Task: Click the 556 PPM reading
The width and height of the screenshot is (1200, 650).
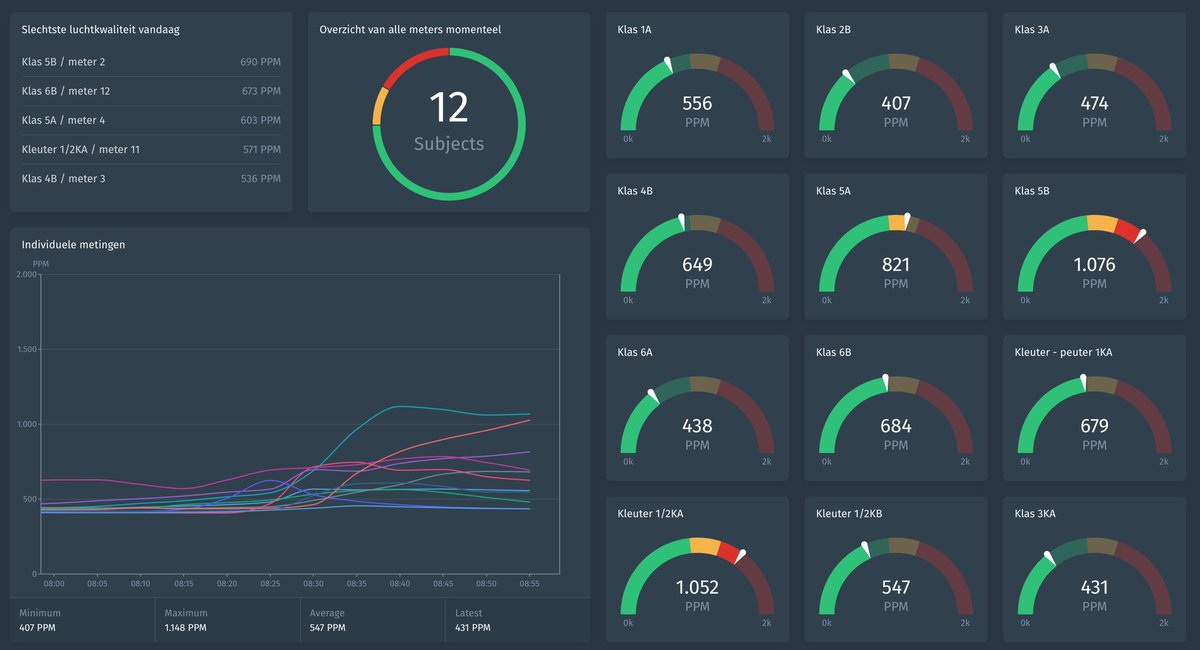Action: click(x=697, y=111)
